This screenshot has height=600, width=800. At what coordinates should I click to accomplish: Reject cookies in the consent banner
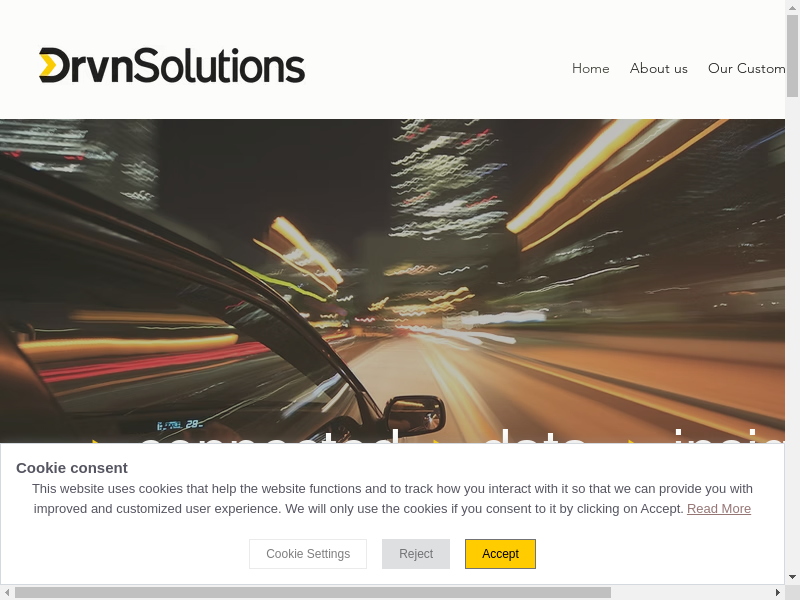(416, 554)
